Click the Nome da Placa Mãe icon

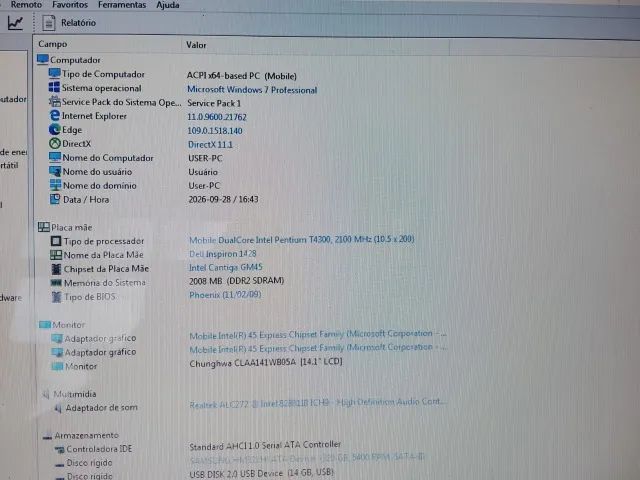pyautogui.click(x=56, y=255)
